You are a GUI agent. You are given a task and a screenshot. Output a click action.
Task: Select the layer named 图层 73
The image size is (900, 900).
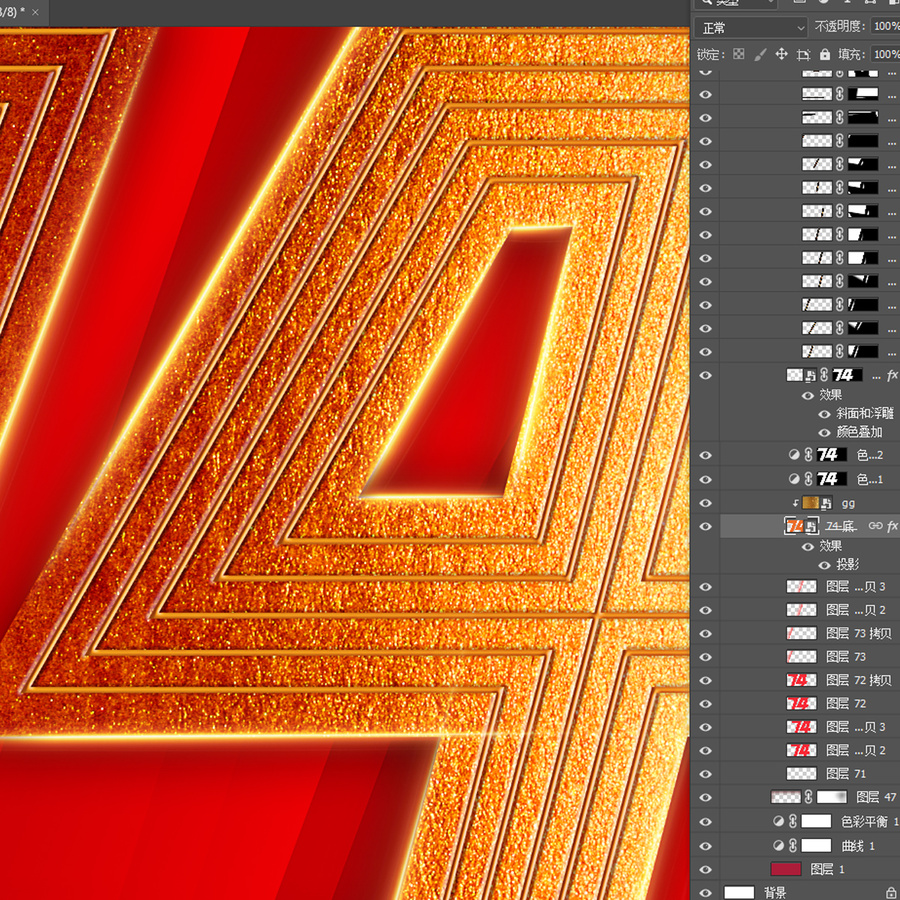coord(845,657)
